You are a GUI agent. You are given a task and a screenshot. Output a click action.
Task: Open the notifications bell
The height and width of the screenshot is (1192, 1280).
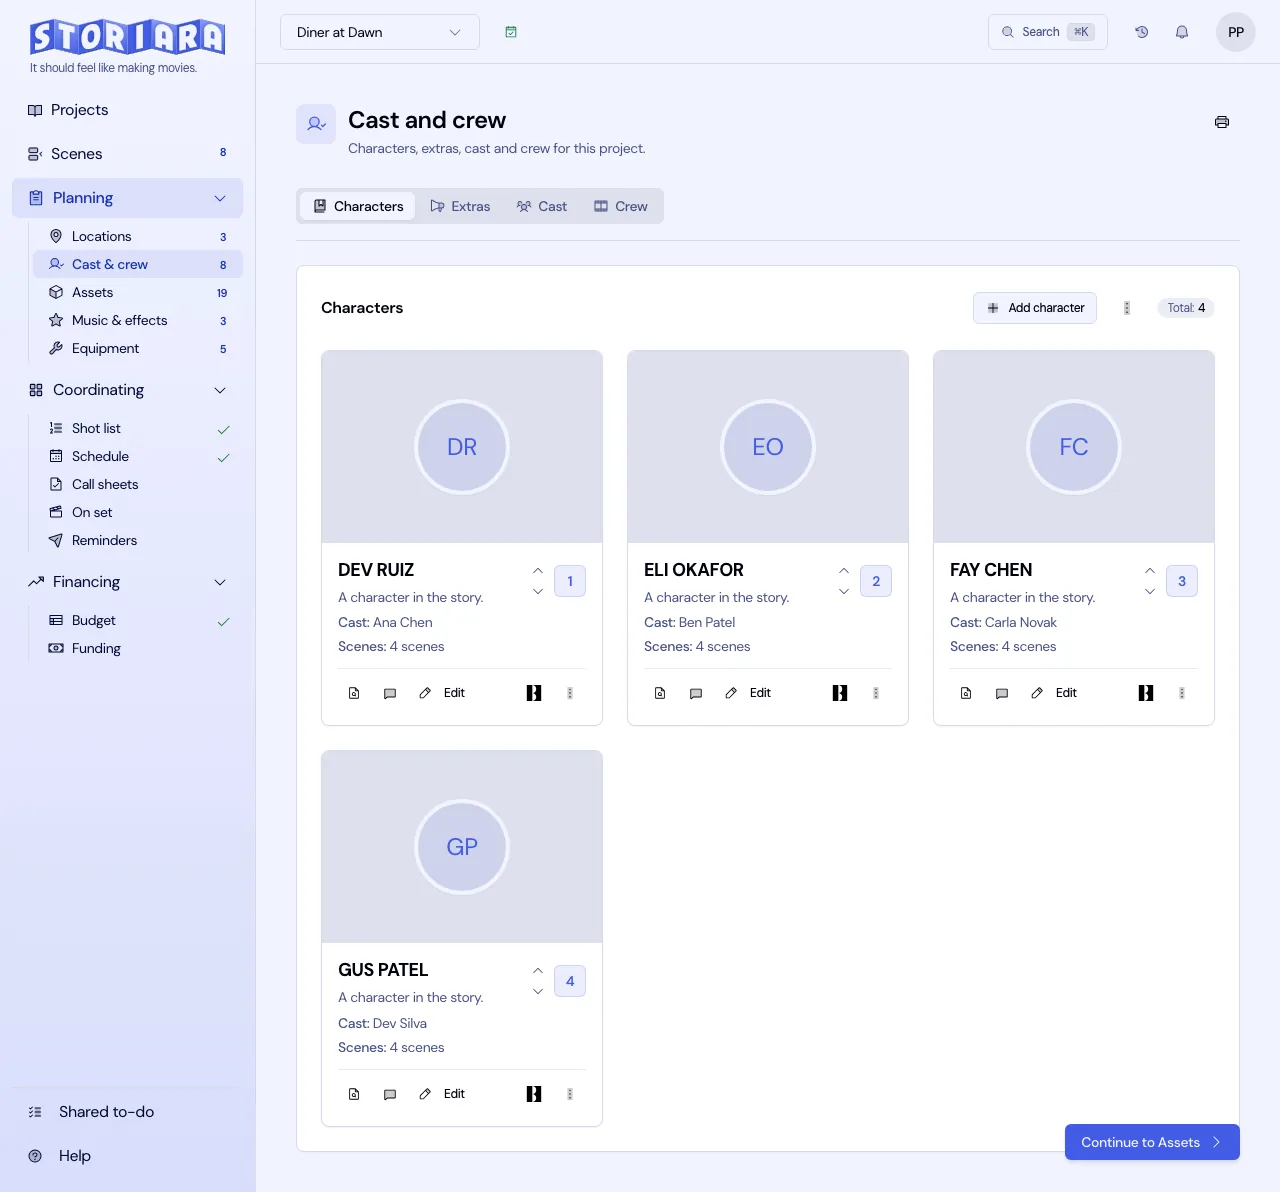[x=1182, y=32]
